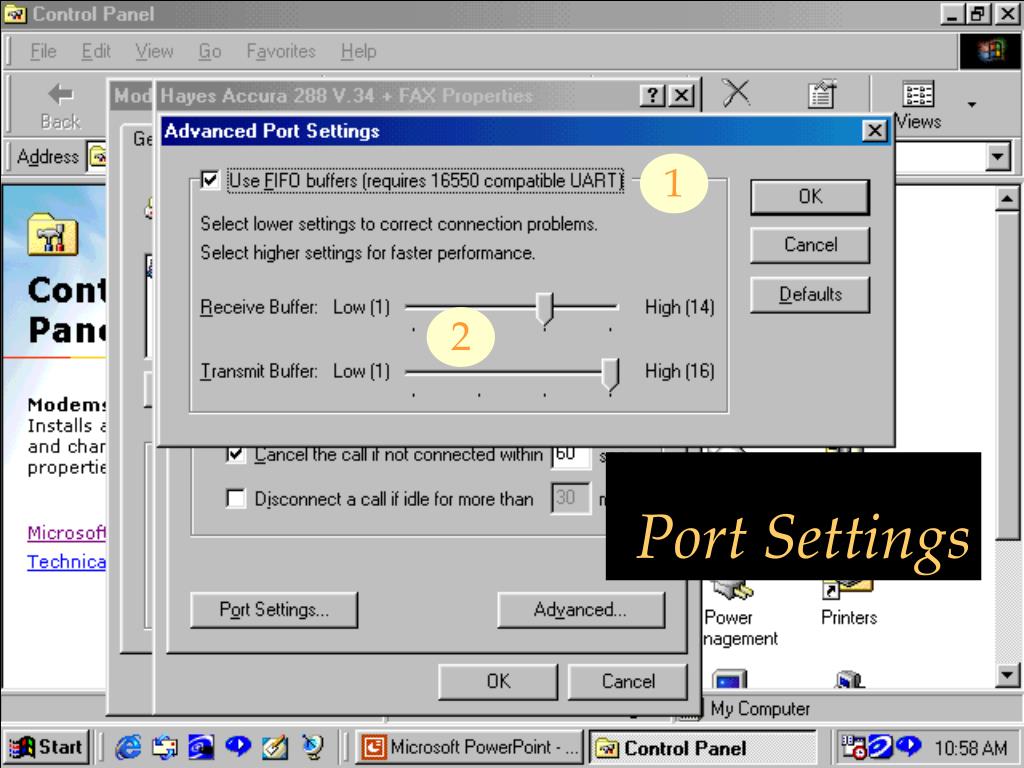Click the Advanced... button

[581, 610]
